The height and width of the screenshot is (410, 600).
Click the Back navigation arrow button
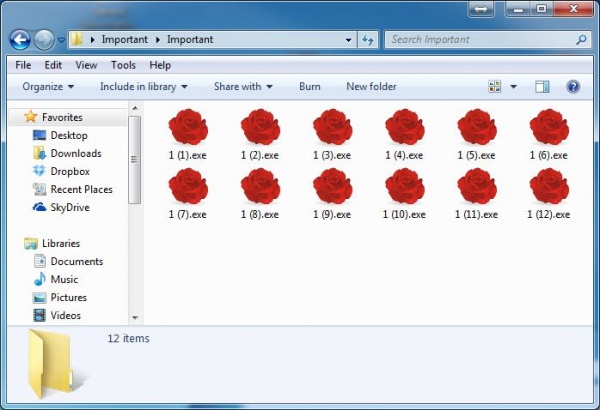19,40
